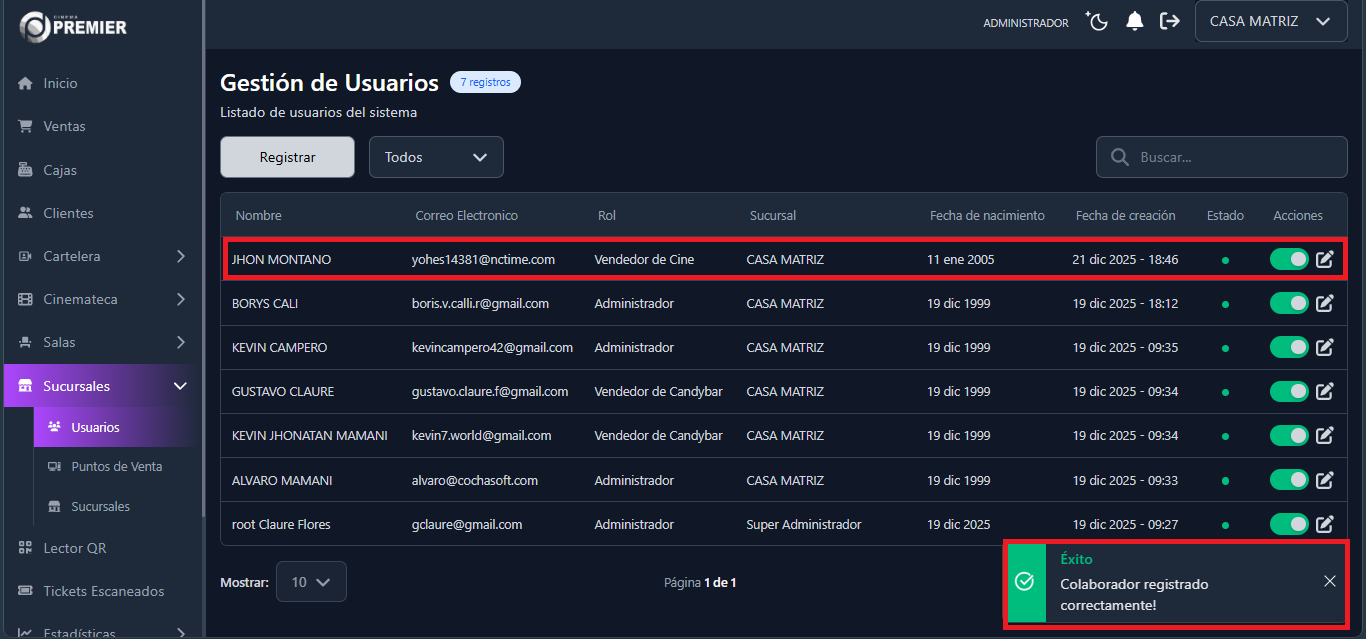Open the Todos filter dropdown
The image size is (1366, 639).
click(436, 157)
